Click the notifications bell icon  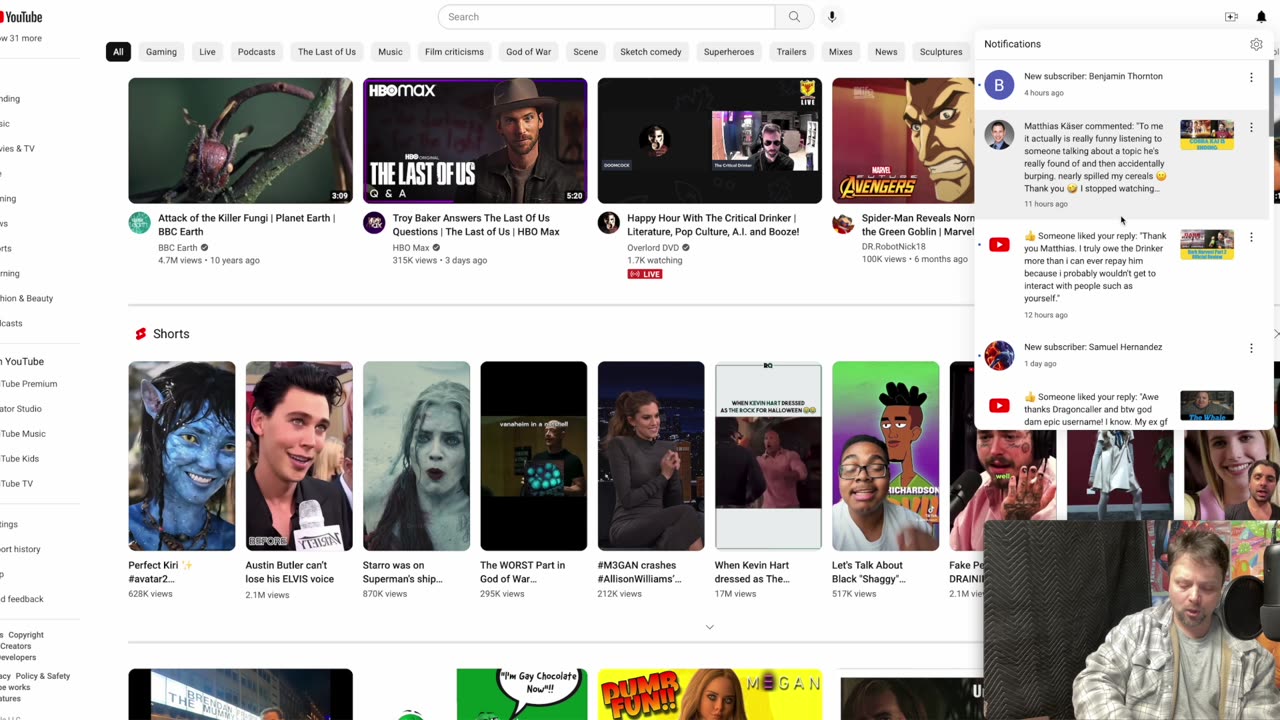click(1261, 17)
